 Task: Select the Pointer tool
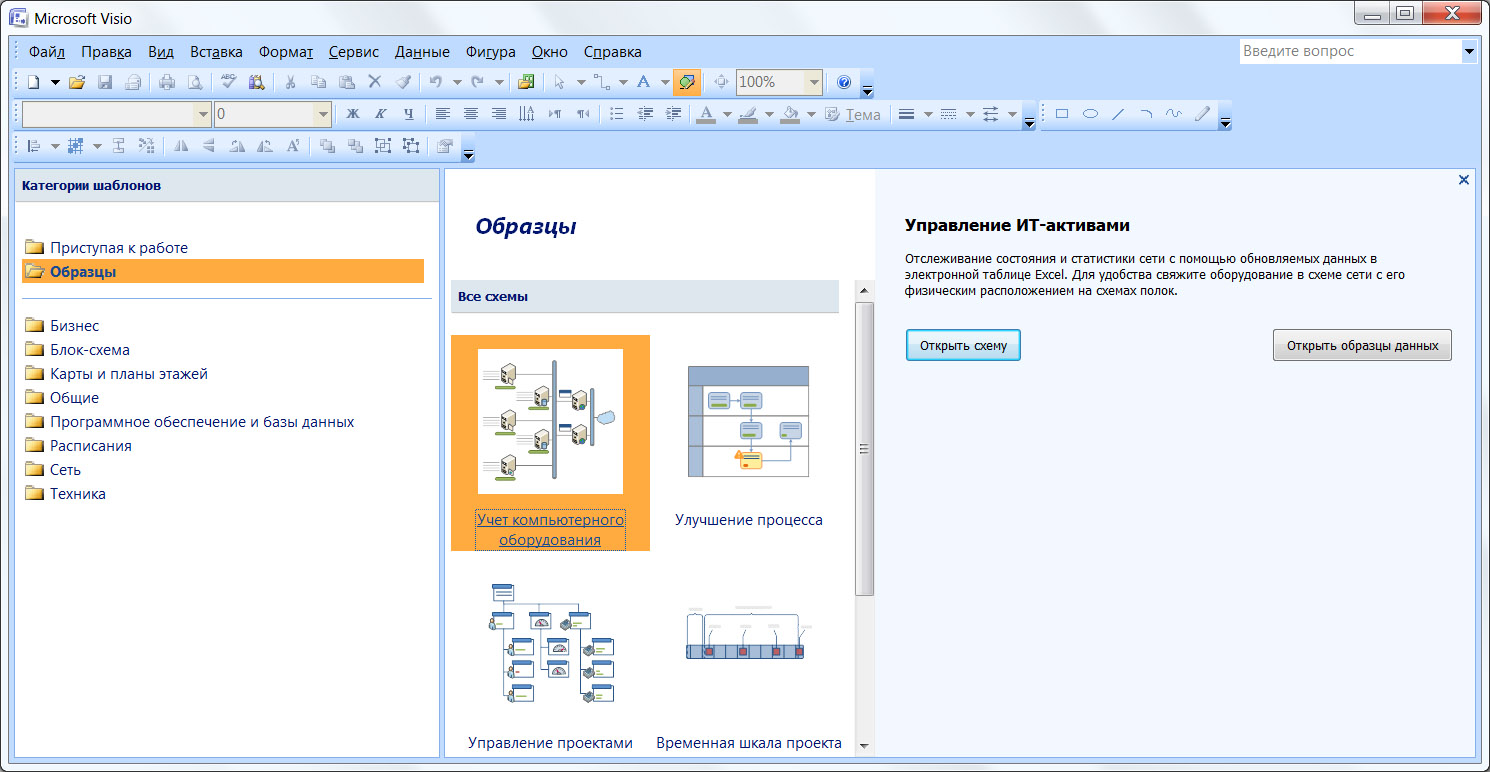point(559,82)
